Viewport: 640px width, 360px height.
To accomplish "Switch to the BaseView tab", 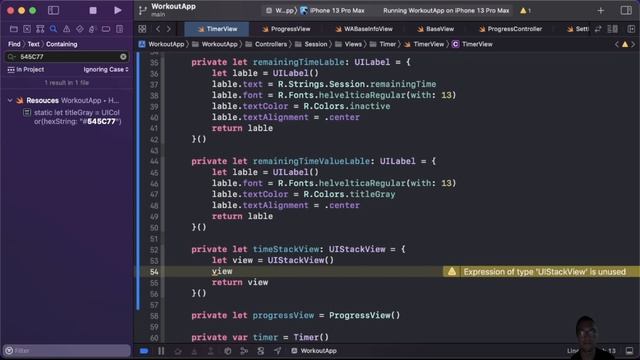I will tap(436, 29).
